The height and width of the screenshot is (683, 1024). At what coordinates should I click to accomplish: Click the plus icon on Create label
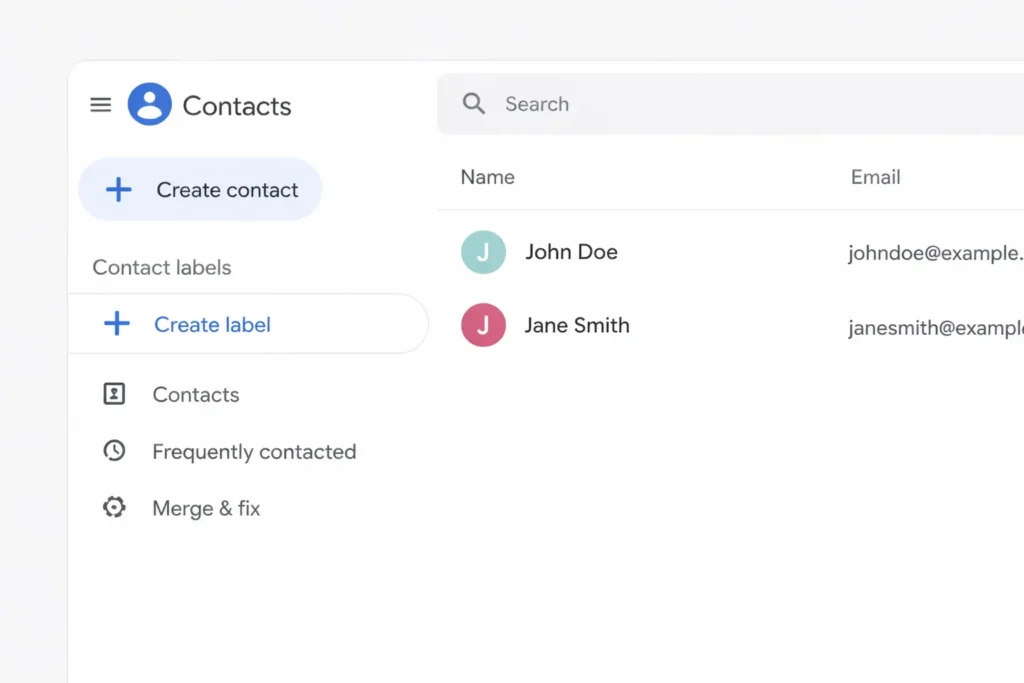(117, 324)
